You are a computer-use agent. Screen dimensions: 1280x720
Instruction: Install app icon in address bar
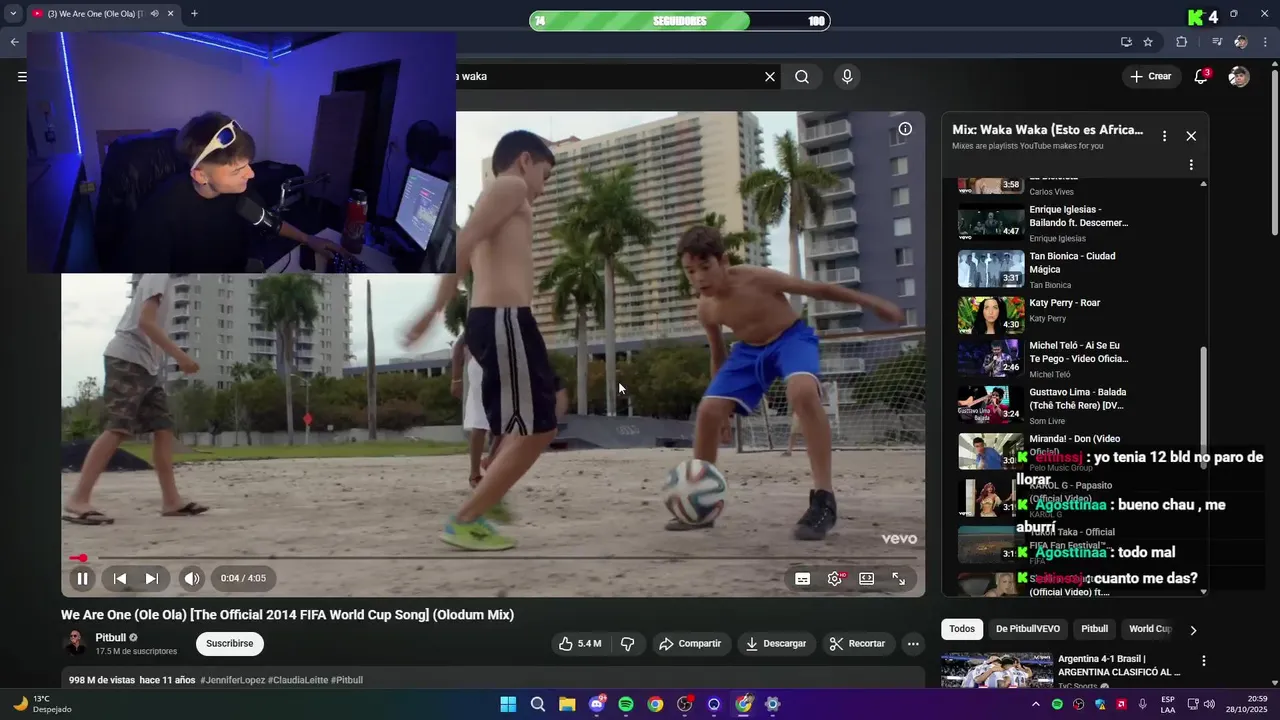1126,42
